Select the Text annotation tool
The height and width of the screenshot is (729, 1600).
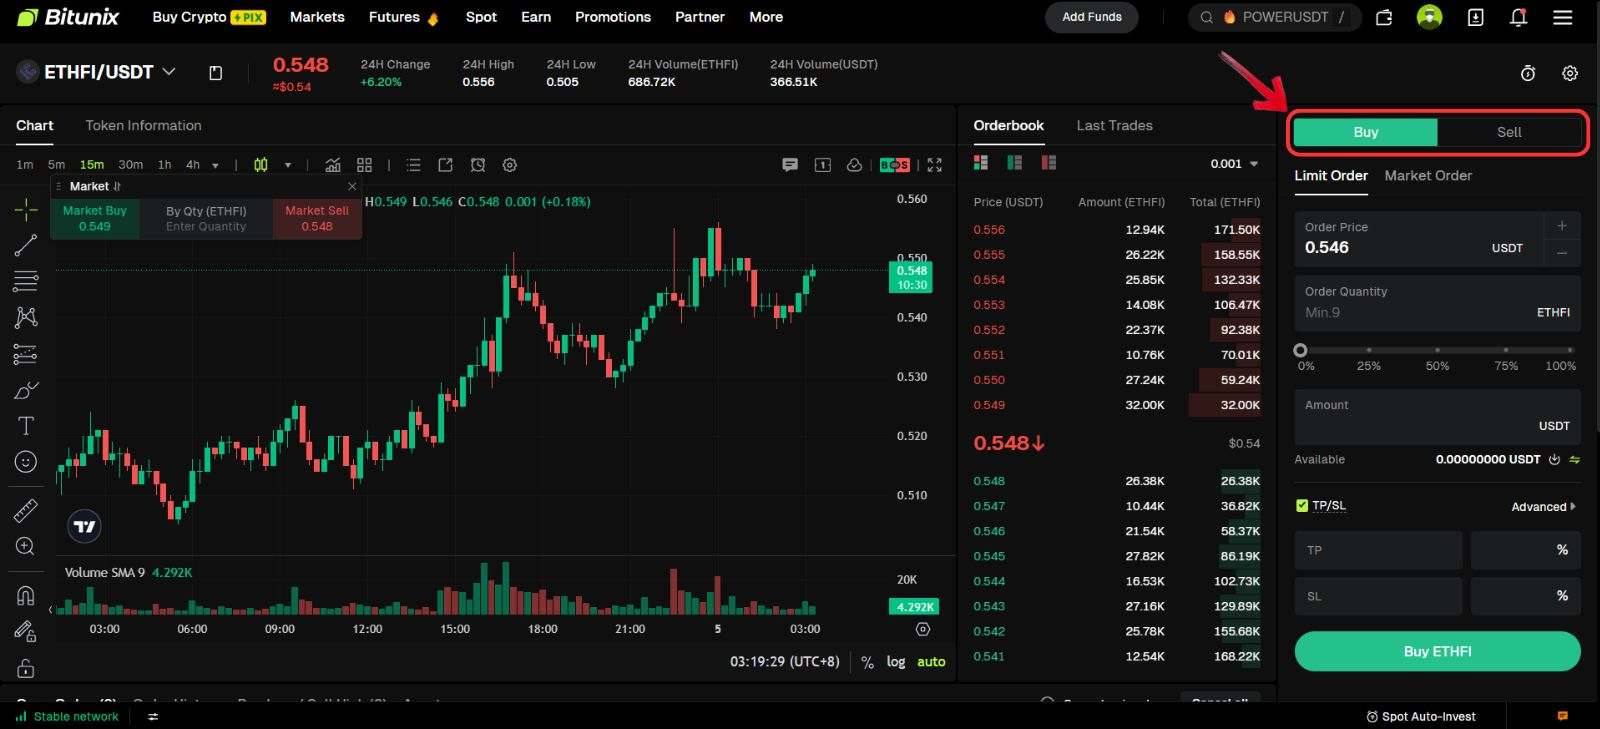pos(26,426)
